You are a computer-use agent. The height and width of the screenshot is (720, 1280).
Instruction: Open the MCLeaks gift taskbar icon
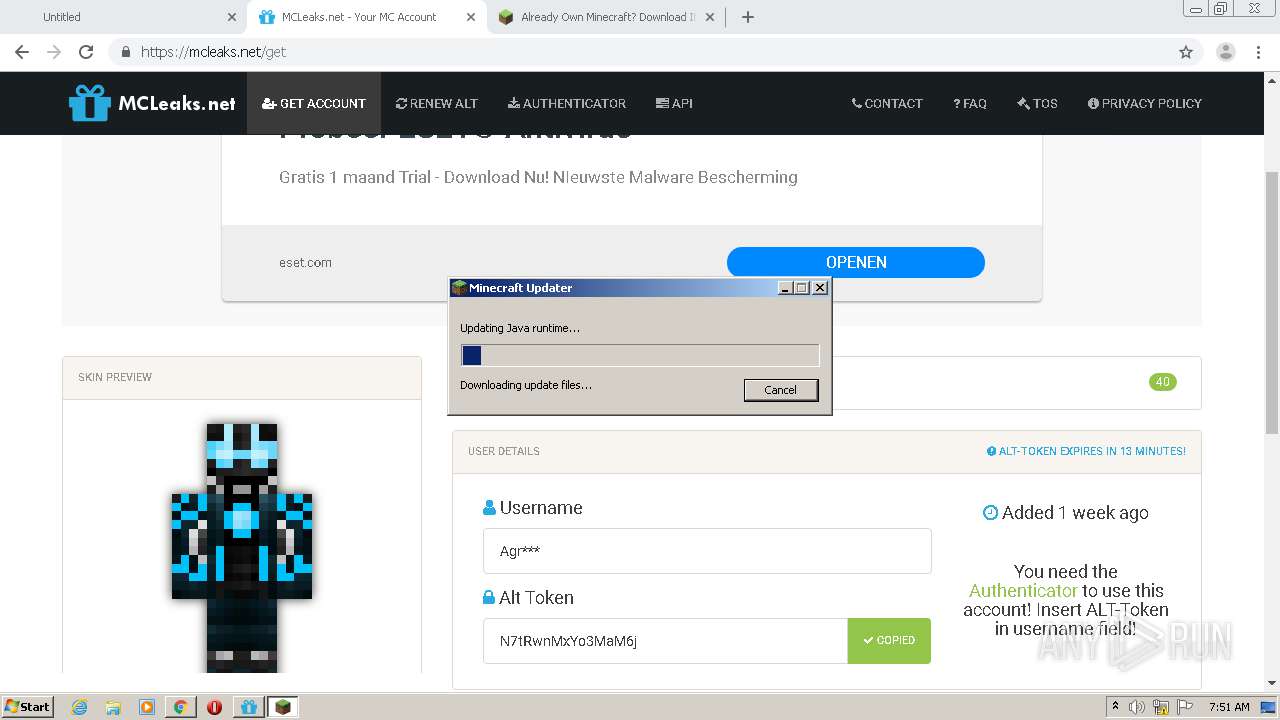coord(249,707)
